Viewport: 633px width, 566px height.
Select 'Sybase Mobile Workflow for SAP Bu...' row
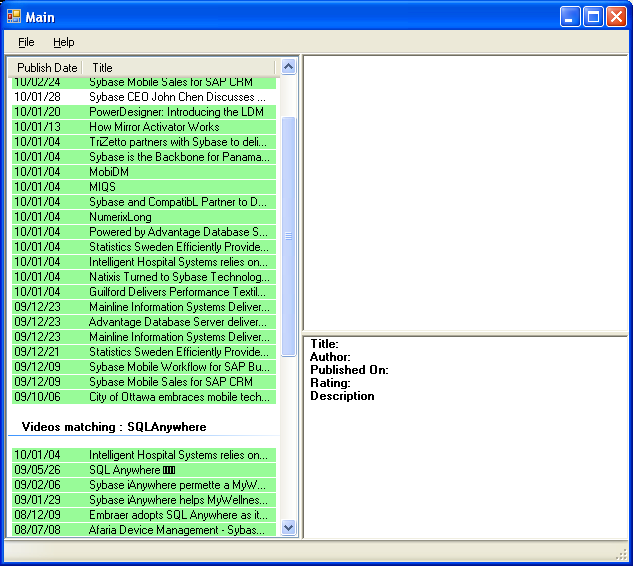pos(144,367)
